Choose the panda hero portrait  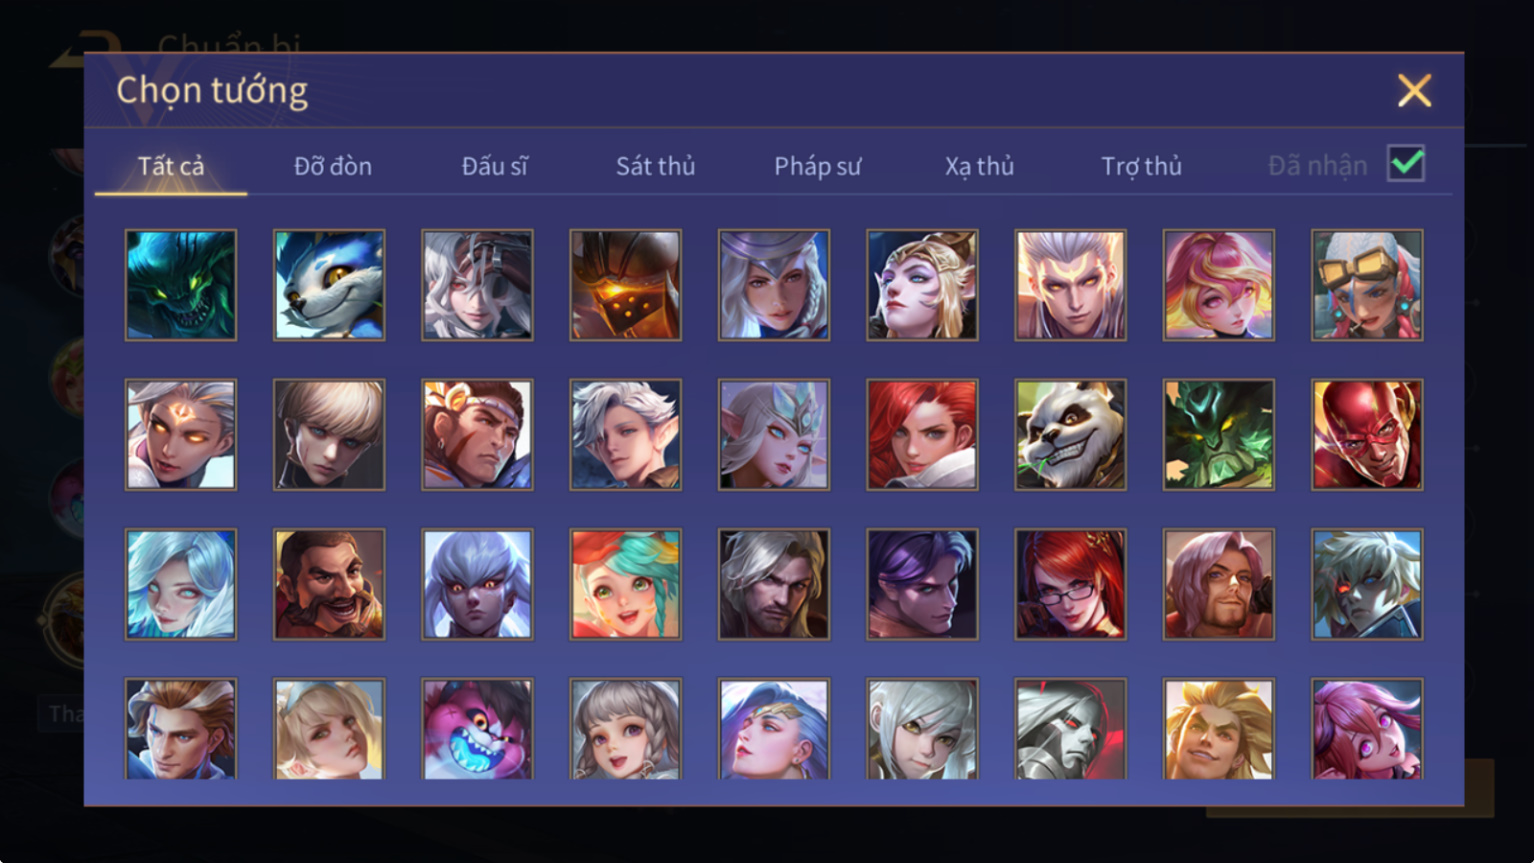(x=1070, y=434)
